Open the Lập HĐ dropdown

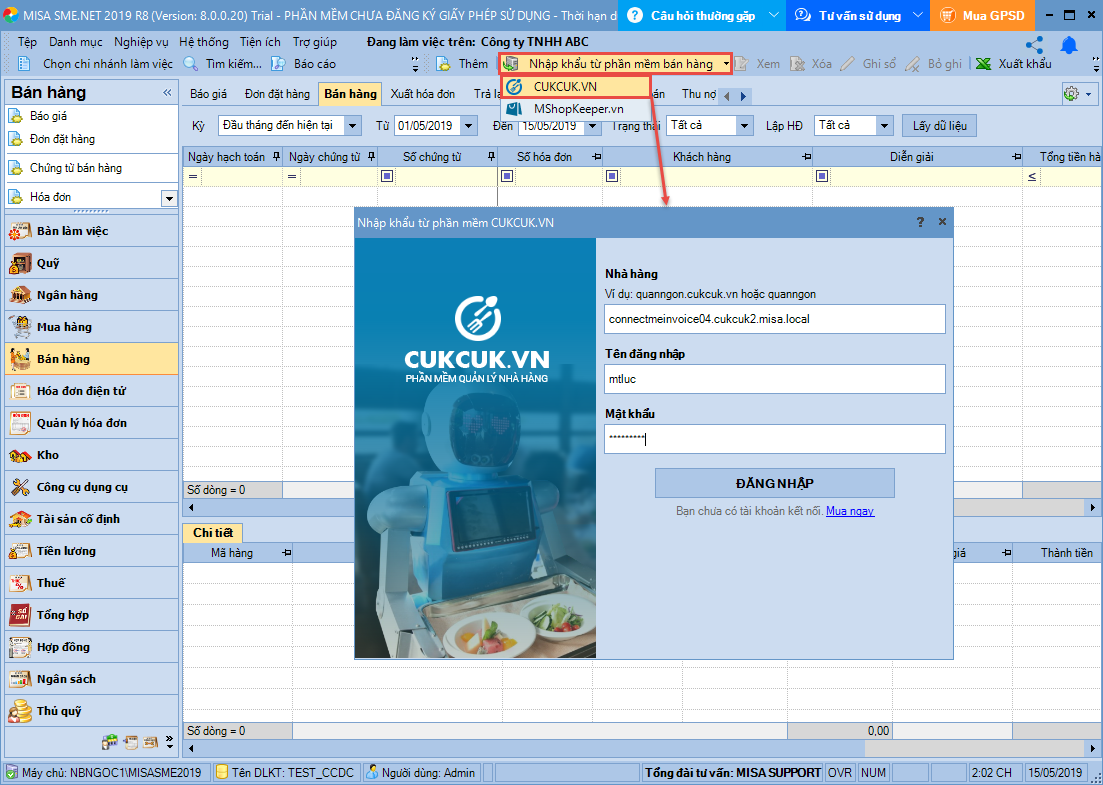point(886,126)
